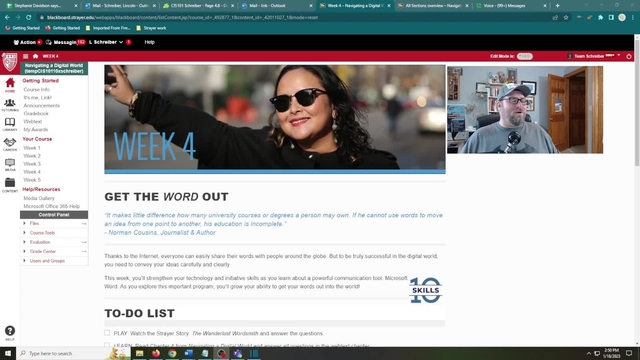
Task: Open the Action menu item
Action: tap(27, 42)
